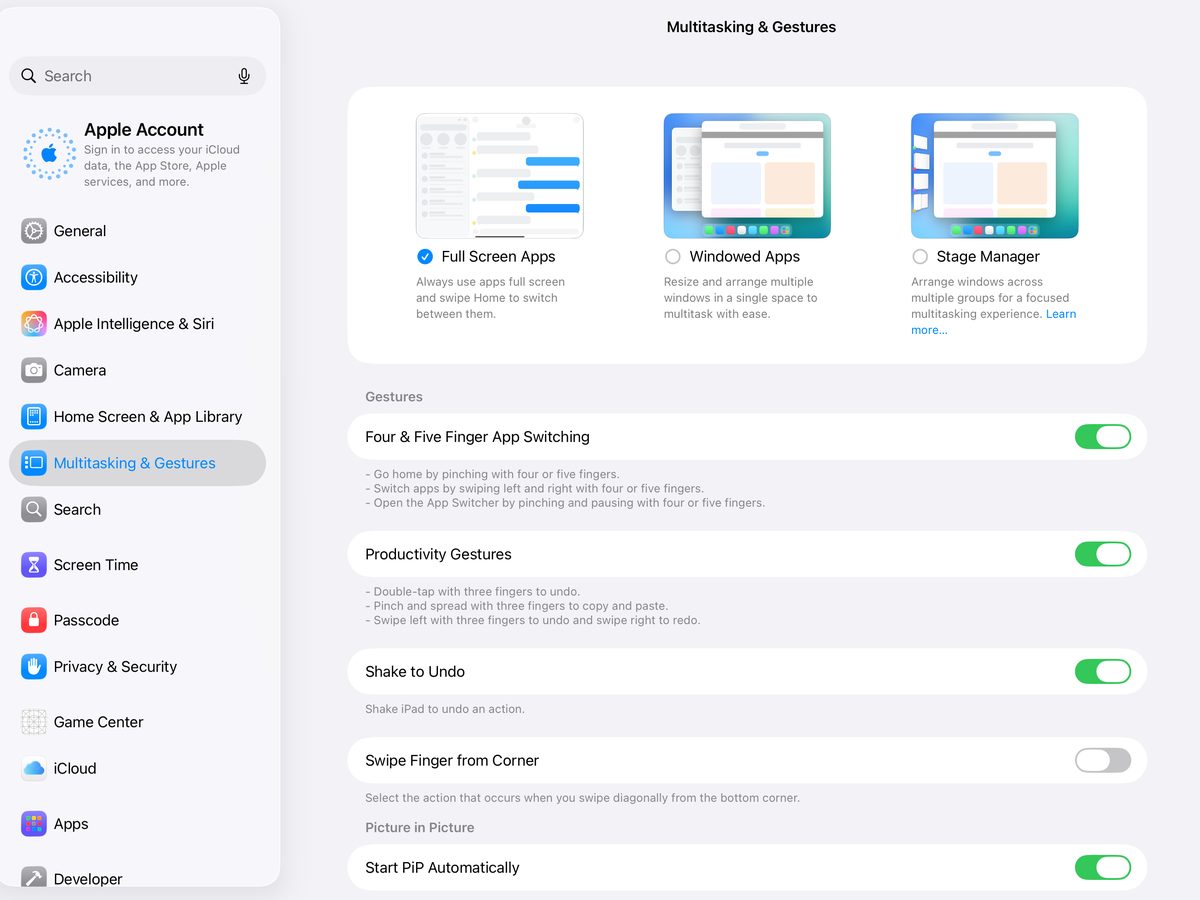Click the Windowed Apps label
The height and width of the screenshot is (900, 1200).
tap(745, 257)
